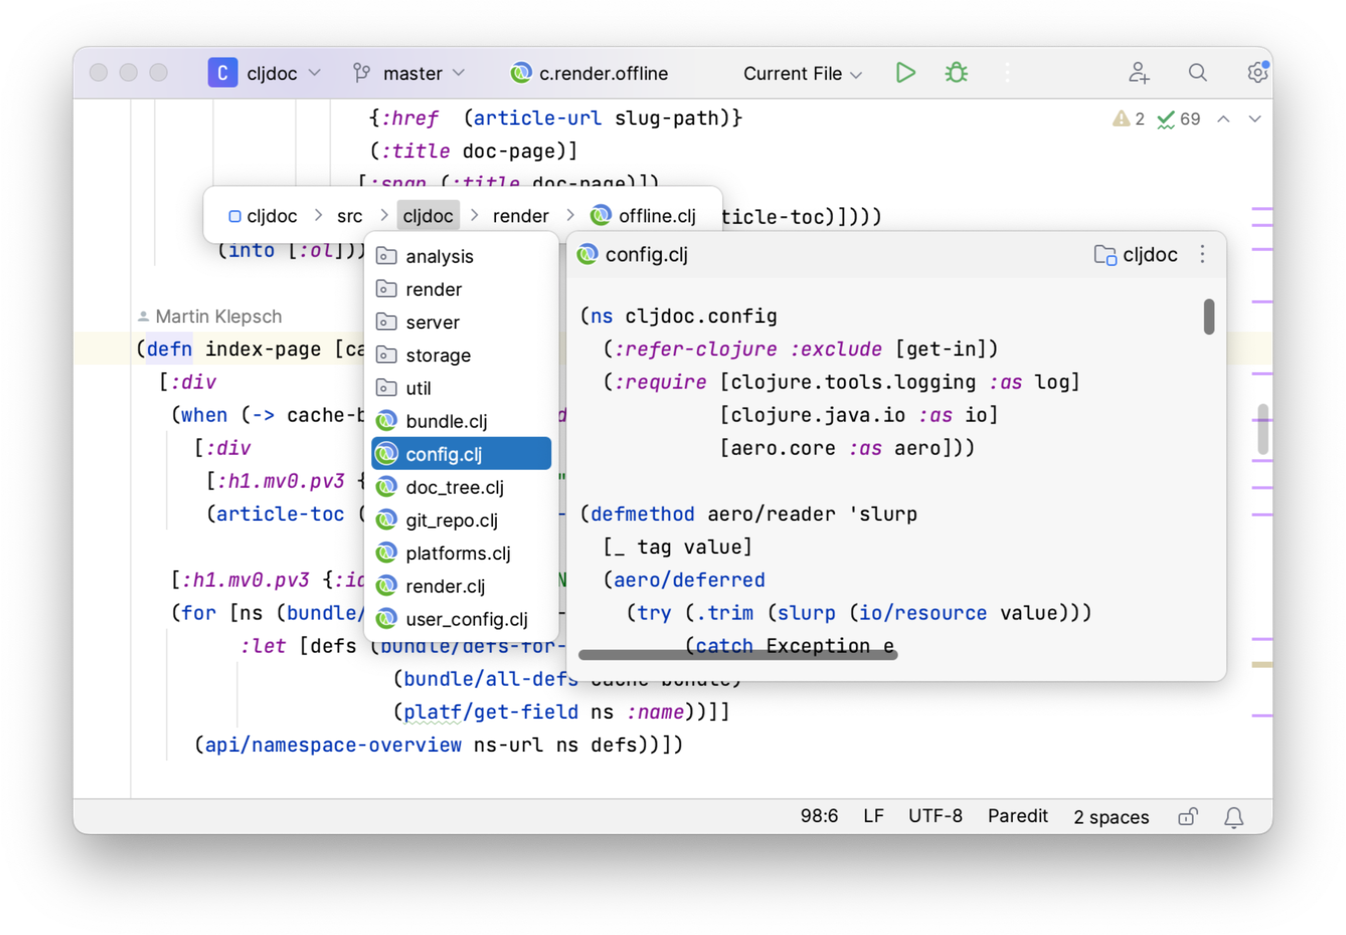Expand the cljdoc project dropdown
Image resolution: width=1346 pixels, height=935 pixels.
click(314, 73)
